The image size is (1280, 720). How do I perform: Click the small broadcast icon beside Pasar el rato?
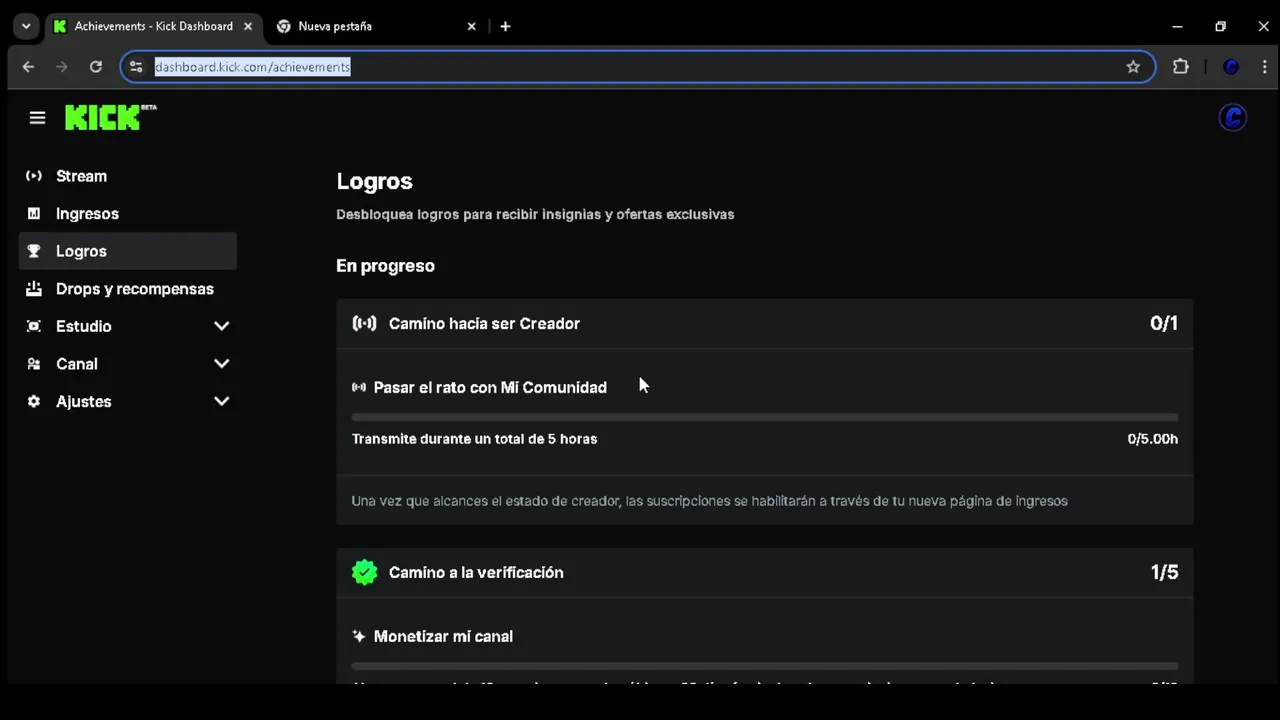[x=359, y=387]
